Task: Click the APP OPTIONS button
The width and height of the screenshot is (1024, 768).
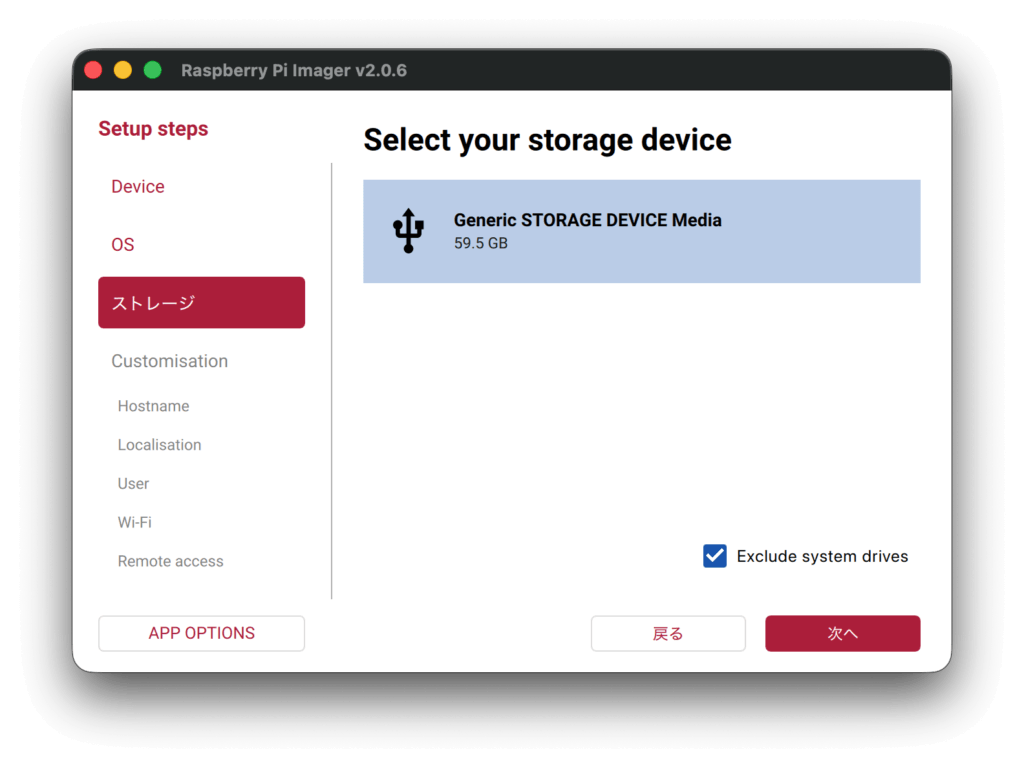Action: [201, 633]
